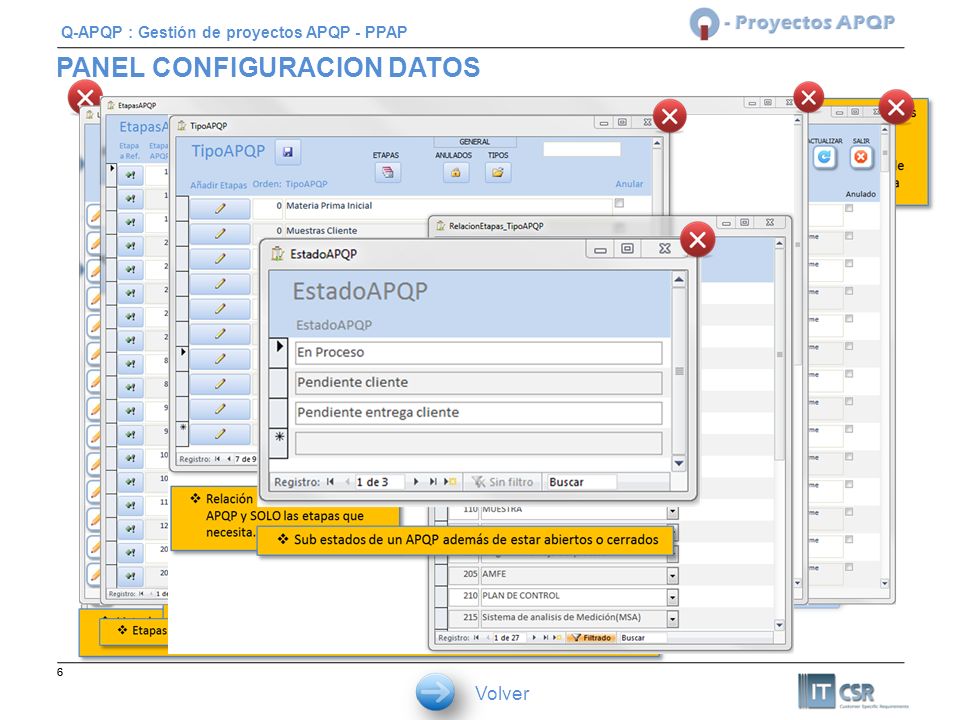Click the Buscar search box in EstadoAPQP
Image resolution: width=960 pixels, height=720 pixels.
(582, 482)
